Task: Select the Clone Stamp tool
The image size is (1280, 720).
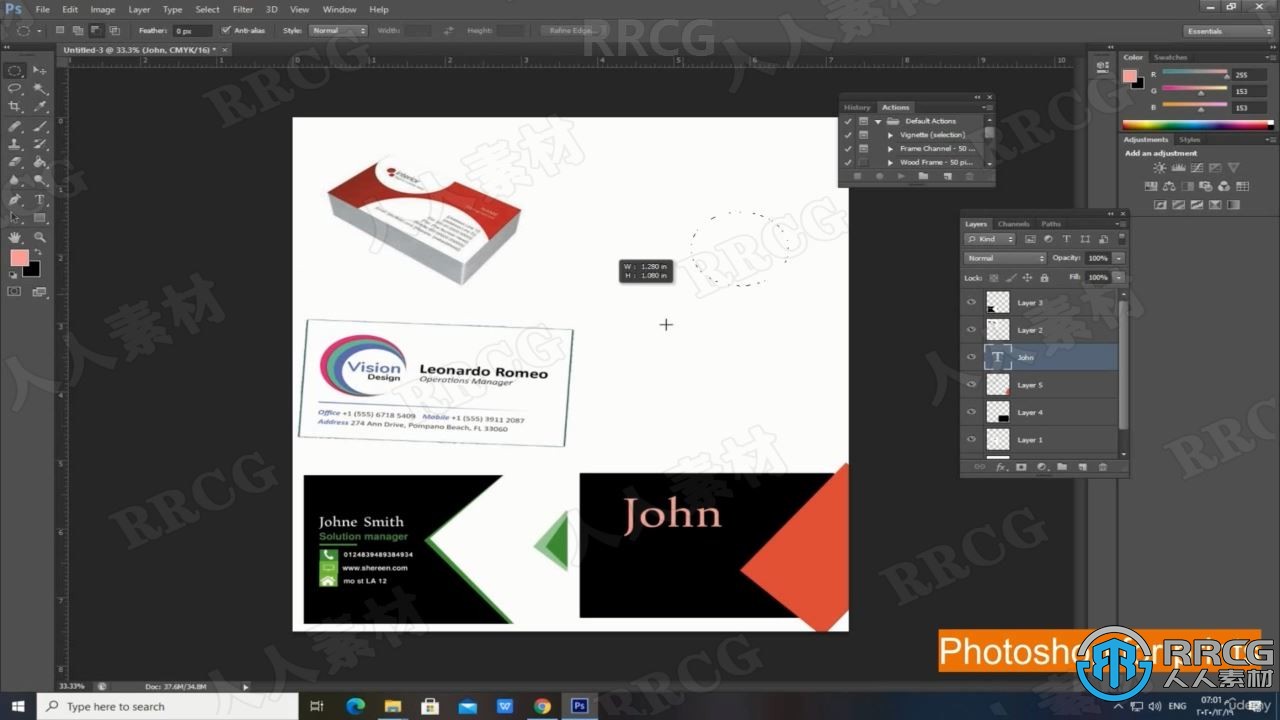Action: tap(15, 144)
